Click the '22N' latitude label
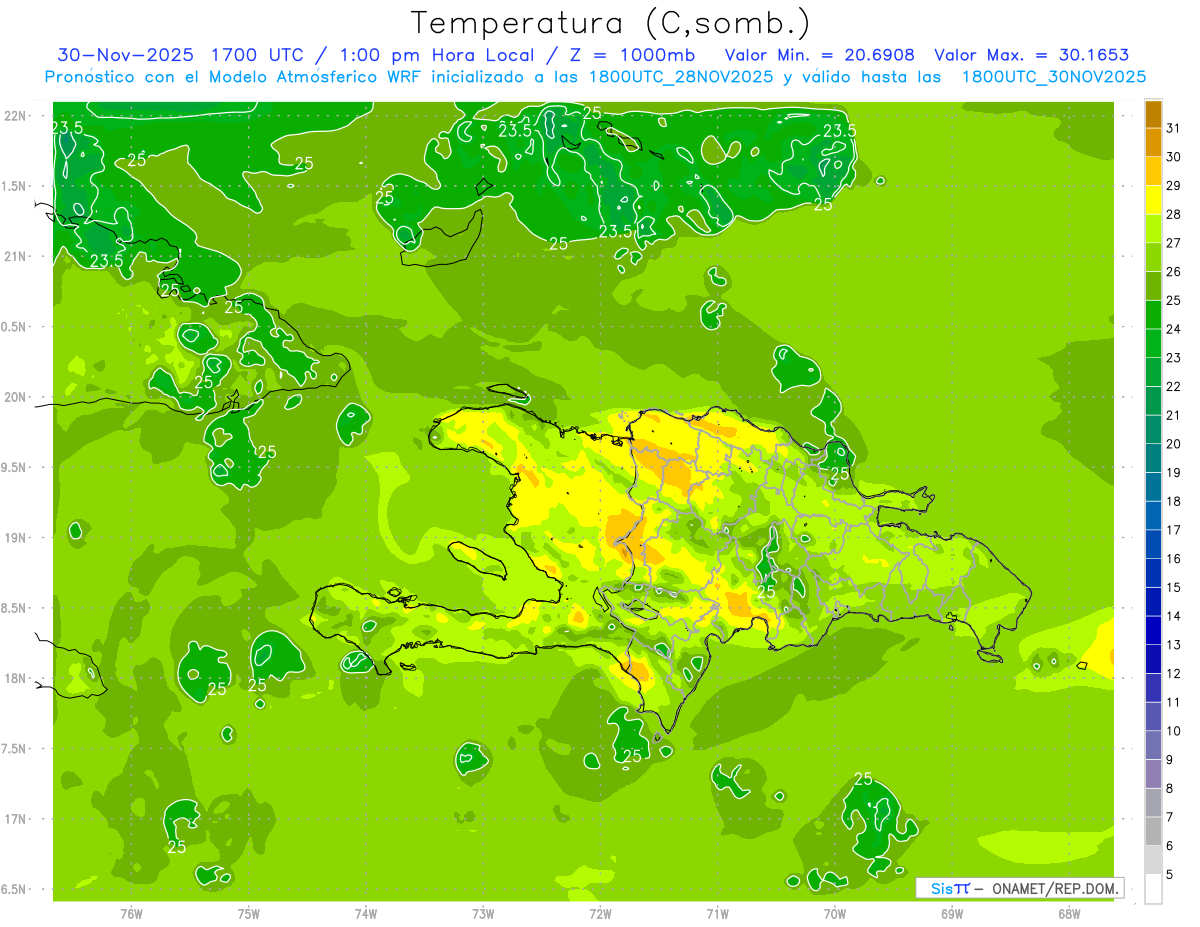Image resolution: width=1200 pixels, height=927 pixels. pyautogui.click(x=16, y=116)
